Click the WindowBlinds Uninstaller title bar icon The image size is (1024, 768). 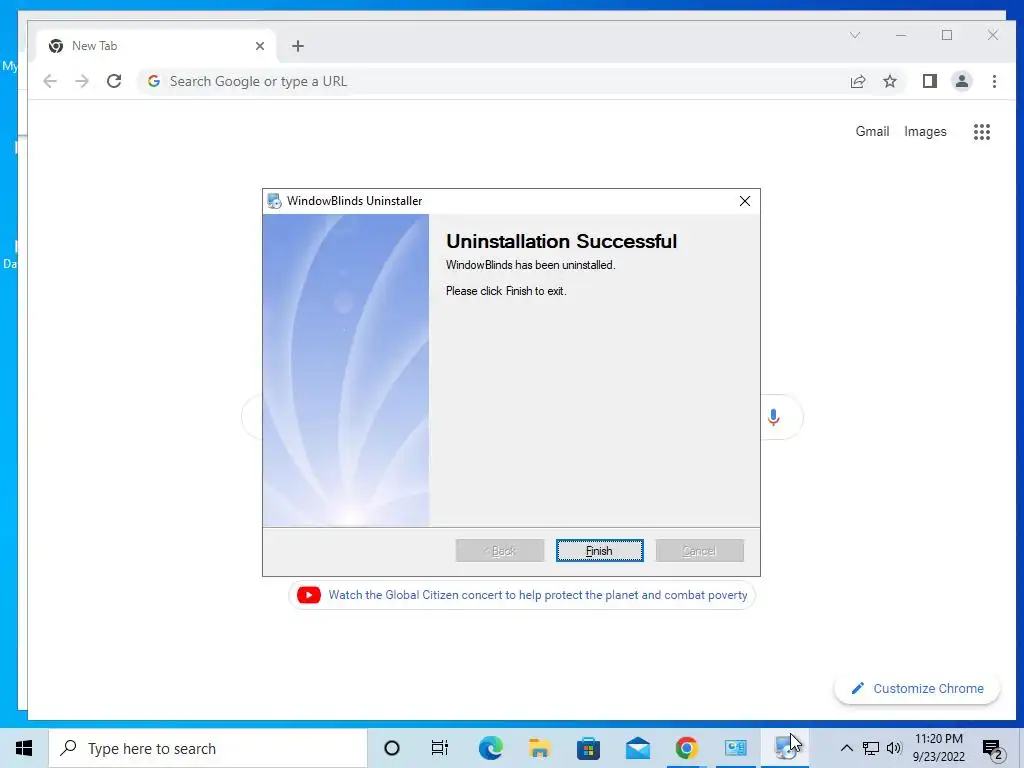(x=275, y=201)
